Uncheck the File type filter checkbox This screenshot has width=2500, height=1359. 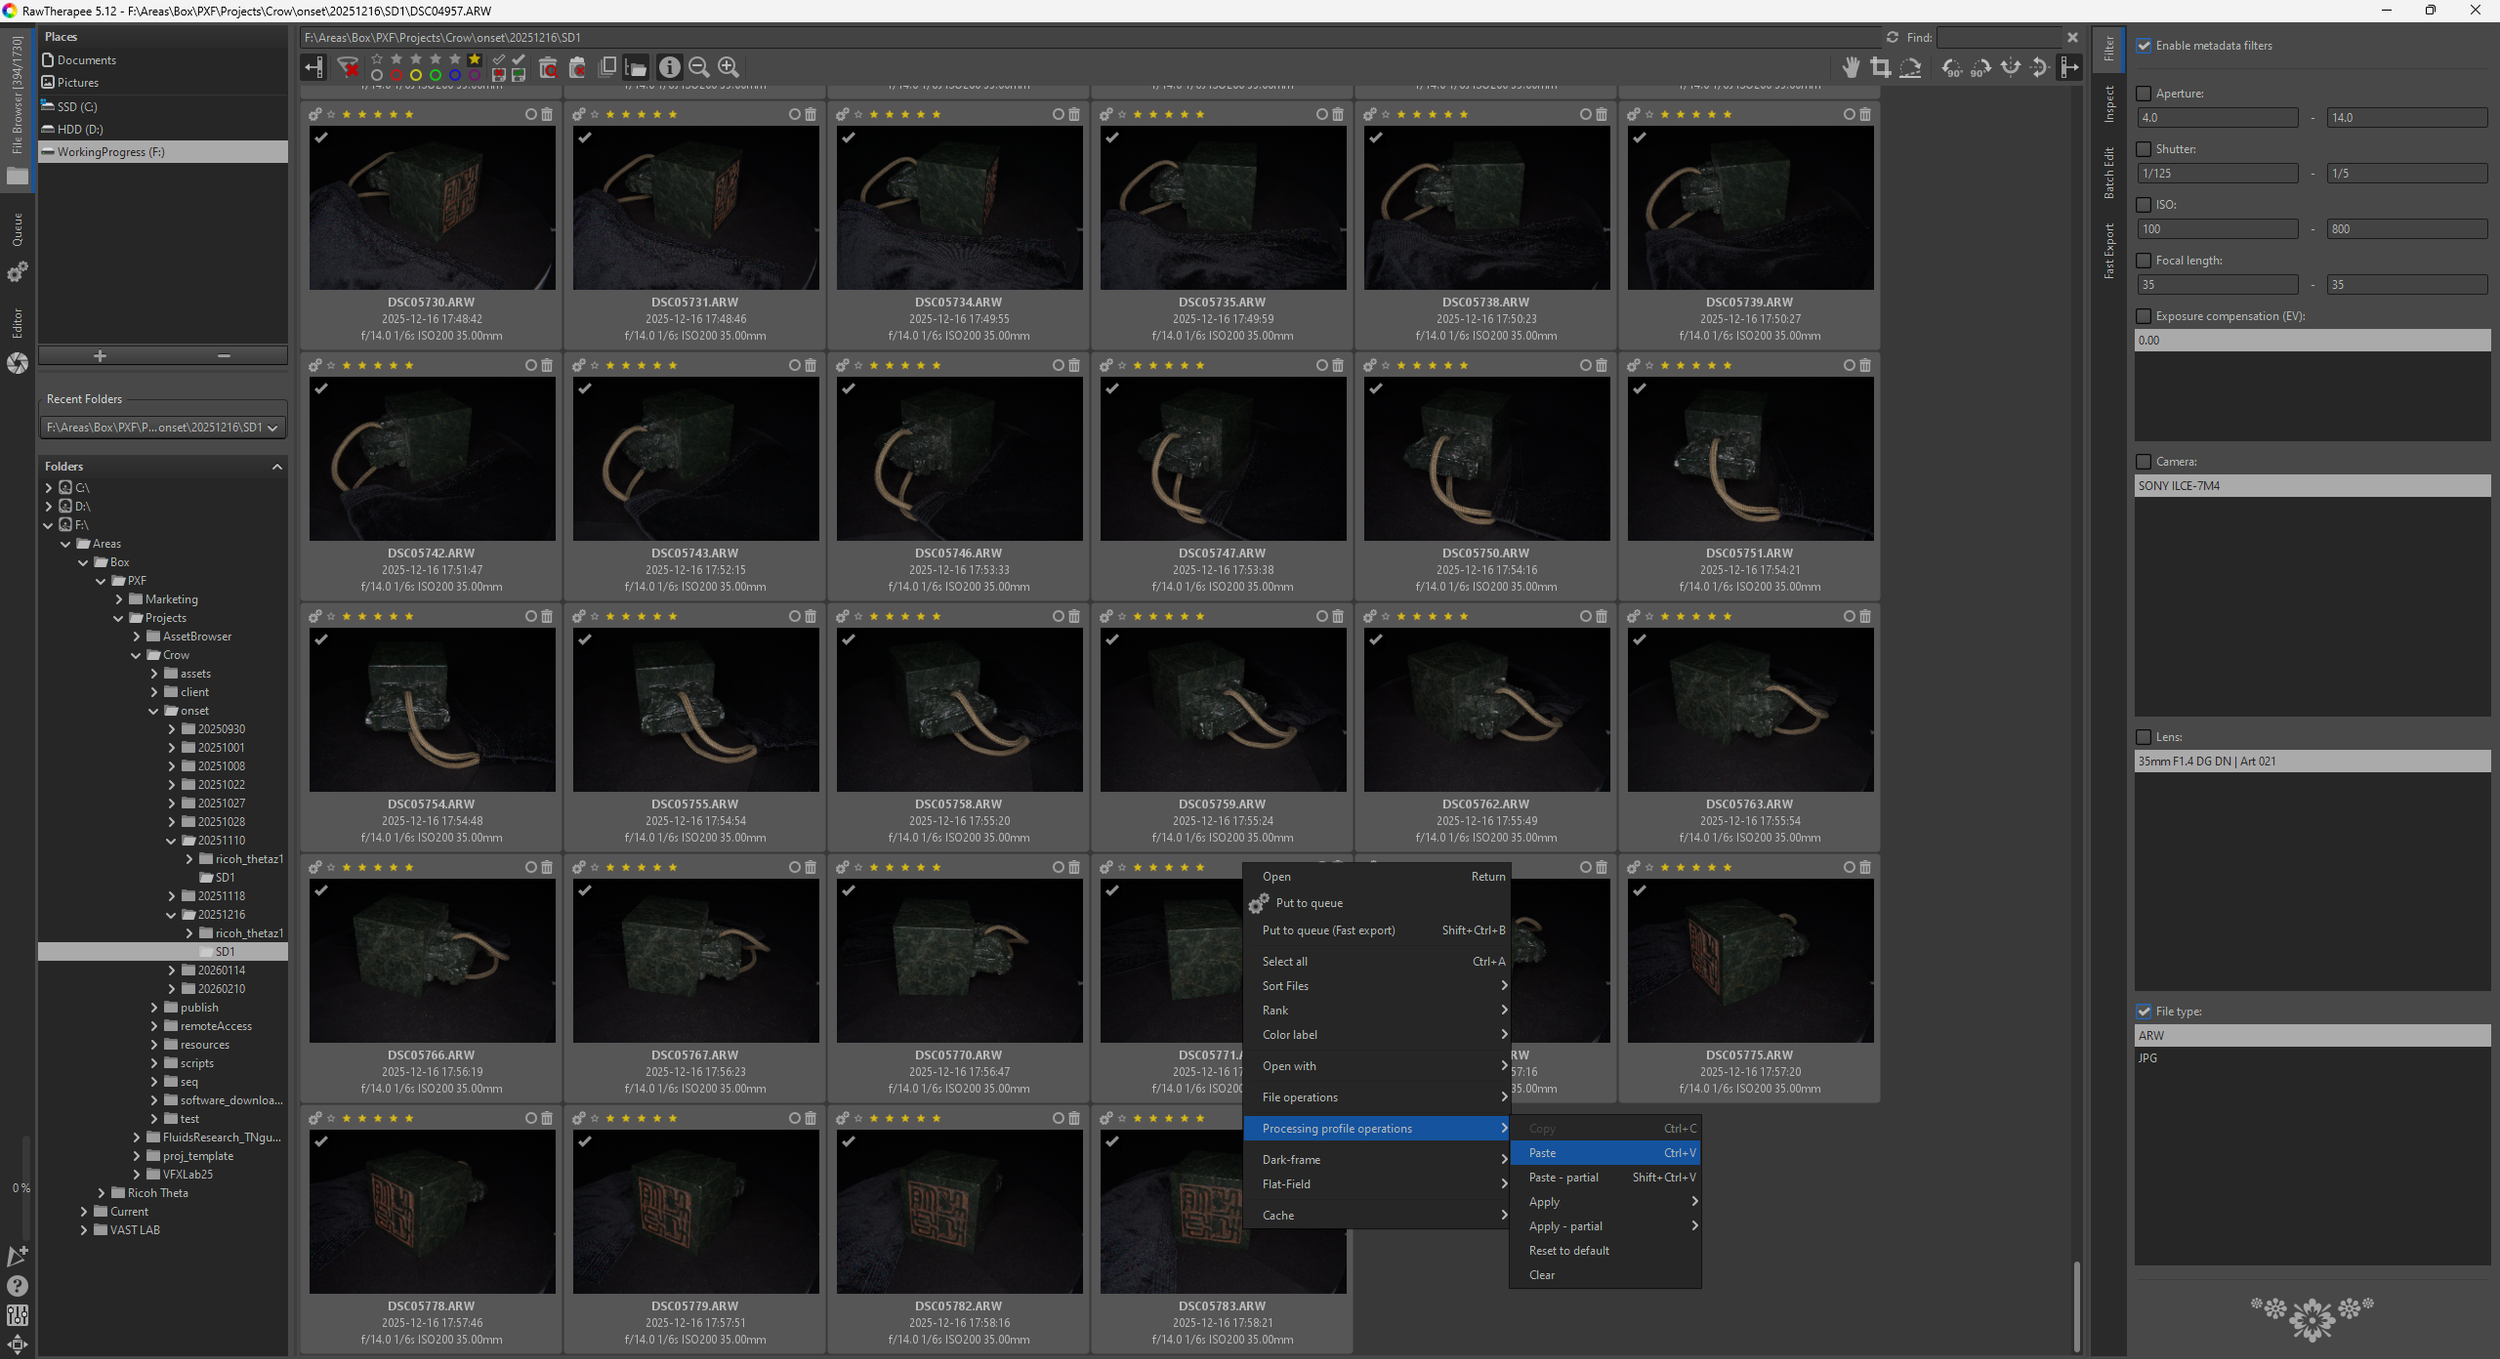[2143, 1011]
